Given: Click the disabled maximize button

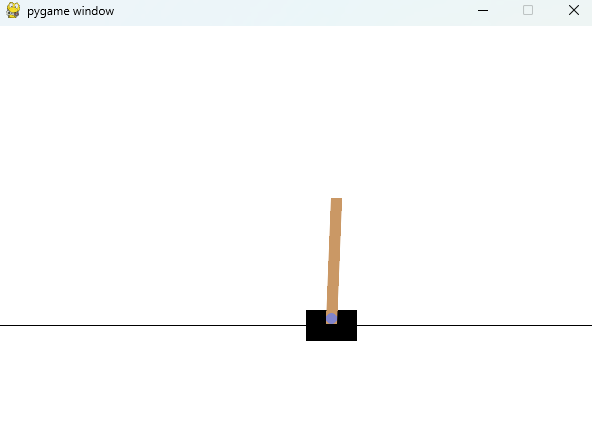Looking at the screenshot, I should (x=528, y=10).
